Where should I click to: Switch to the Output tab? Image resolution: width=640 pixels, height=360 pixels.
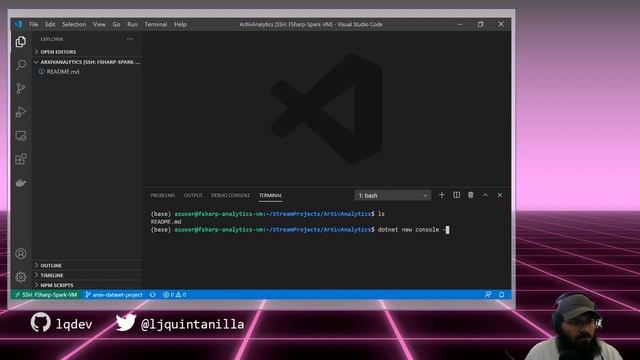193,196
